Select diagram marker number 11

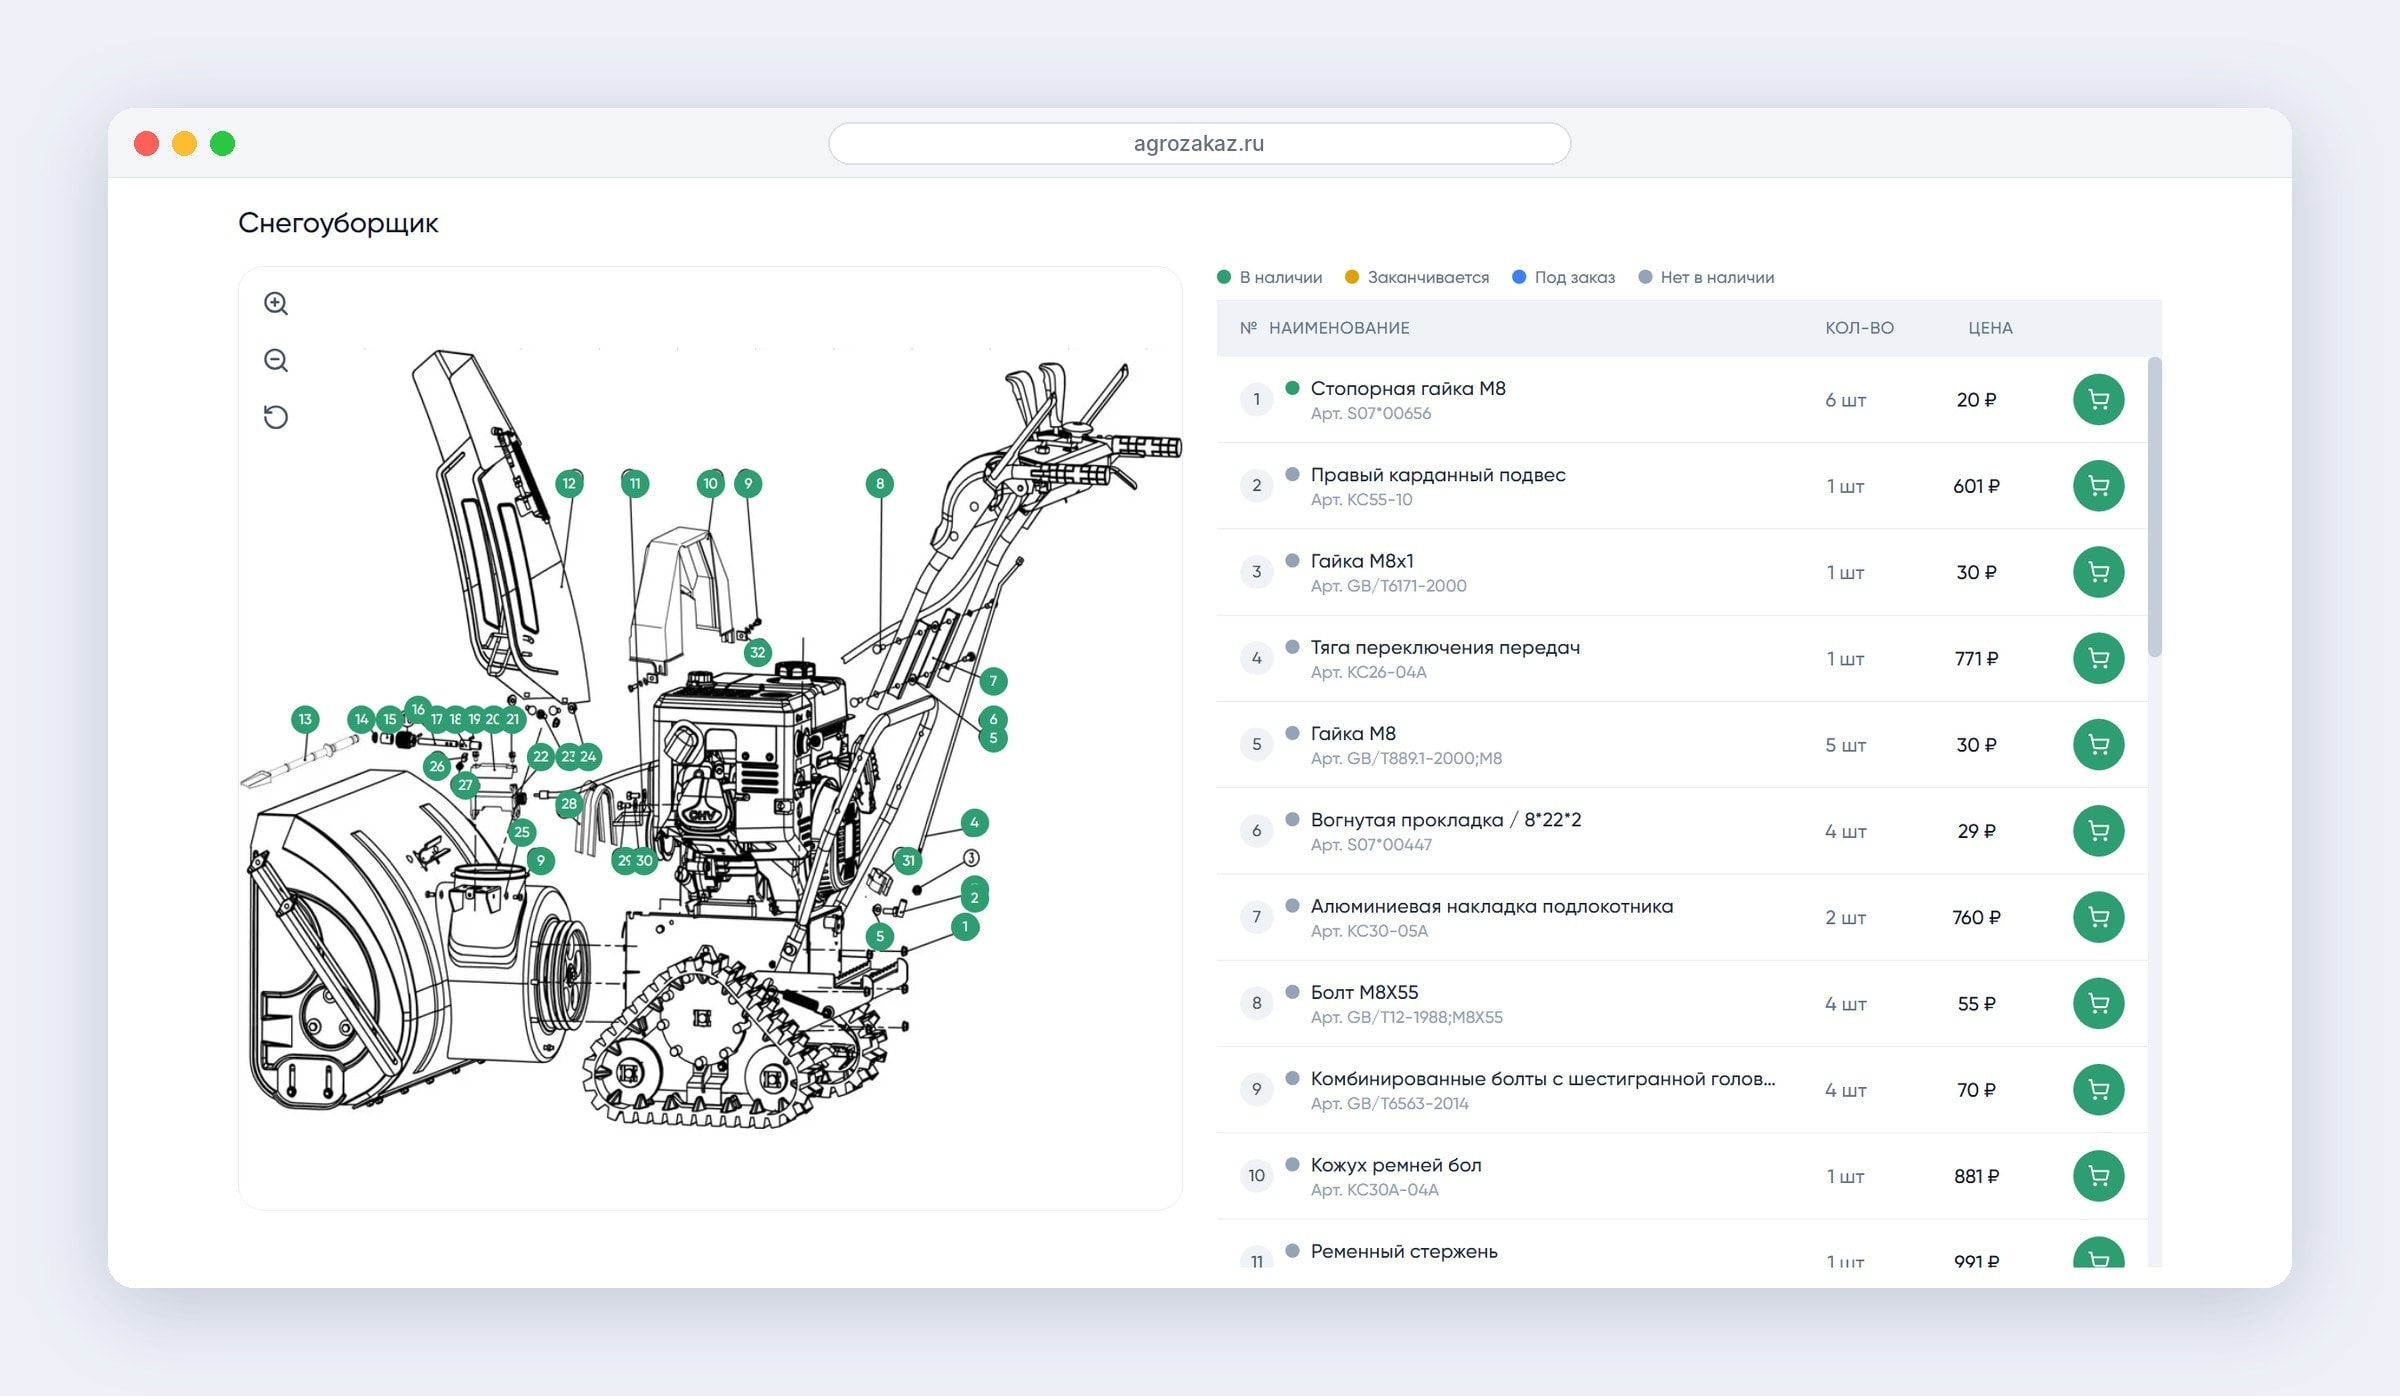635,484
